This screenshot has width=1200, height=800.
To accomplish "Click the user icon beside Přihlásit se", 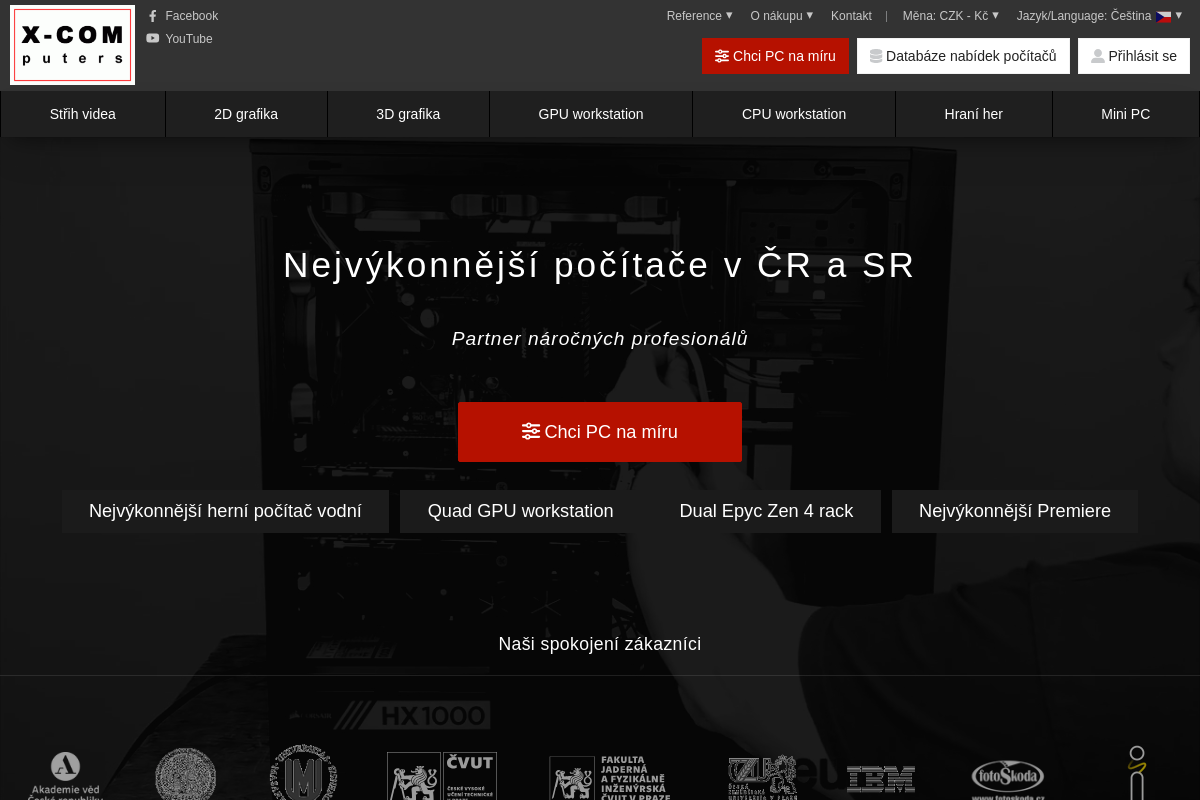I will tap(1097, 56).
